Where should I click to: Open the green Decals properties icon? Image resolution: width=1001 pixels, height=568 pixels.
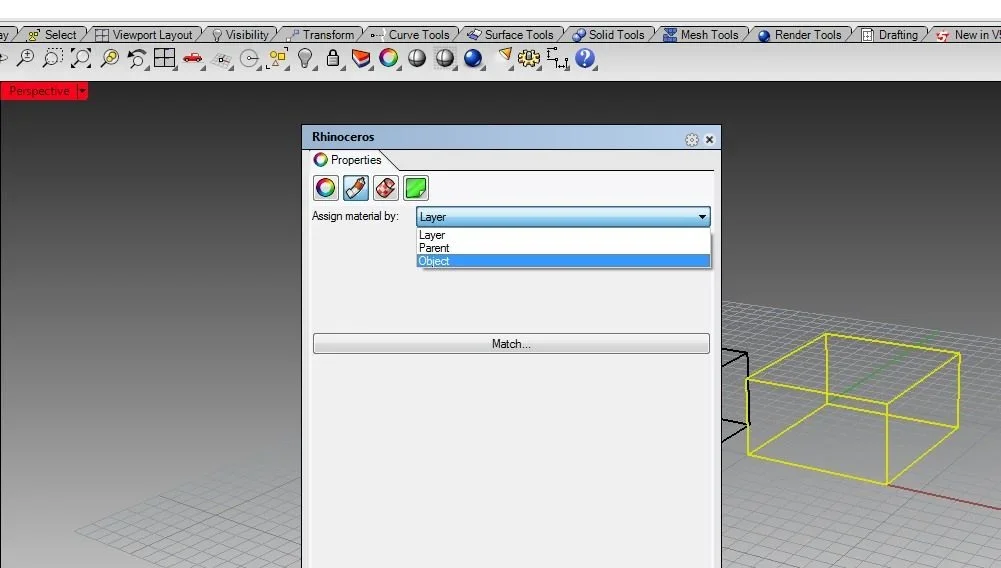point(416,187)
